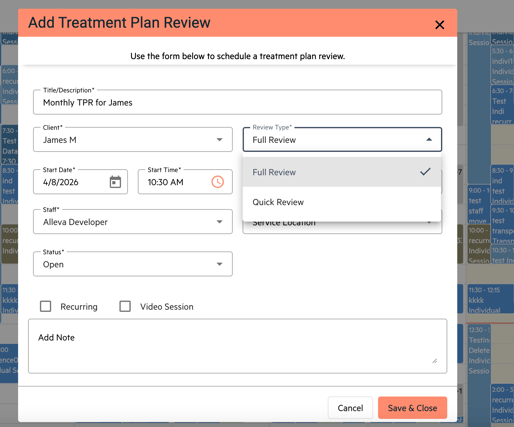The image size is (514, 427).
Task: Select Full Review from the list
Action: click(342, 172)
